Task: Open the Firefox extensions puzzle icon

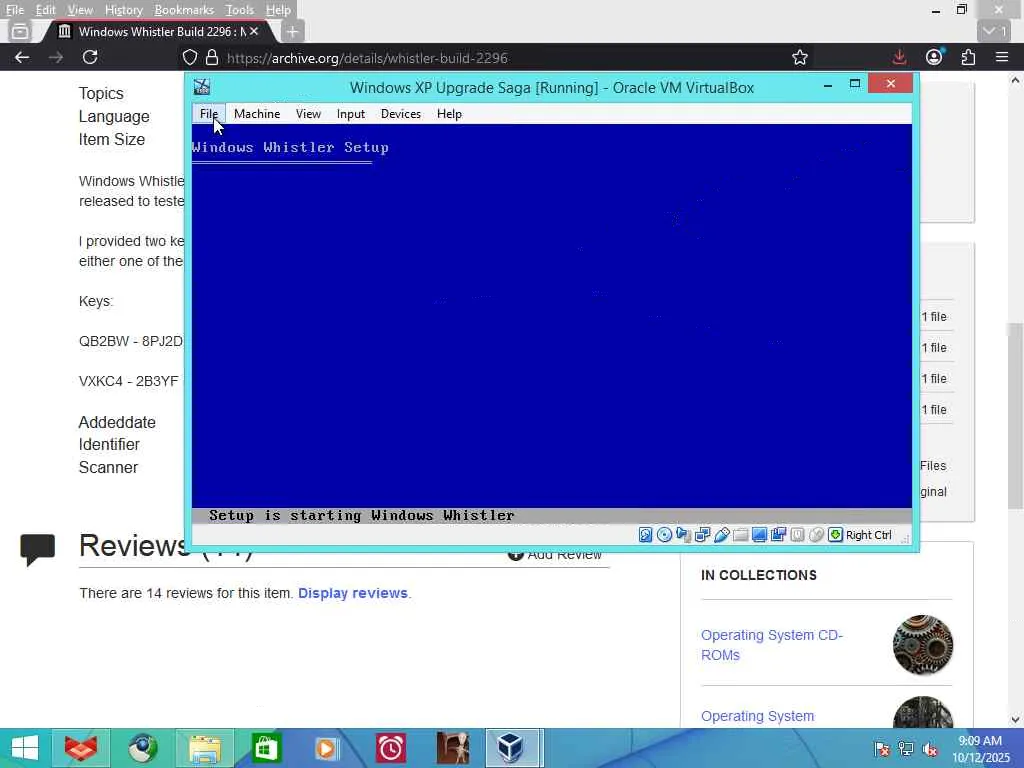Action: point(968,57)
